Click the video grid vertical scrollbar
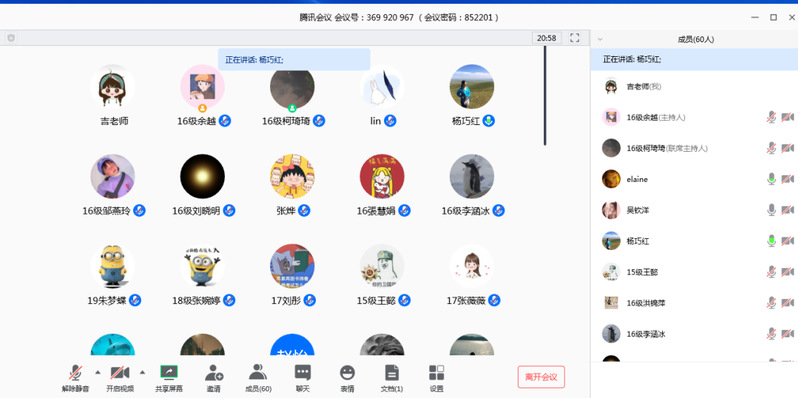798x398 pixels. [545, 96]
